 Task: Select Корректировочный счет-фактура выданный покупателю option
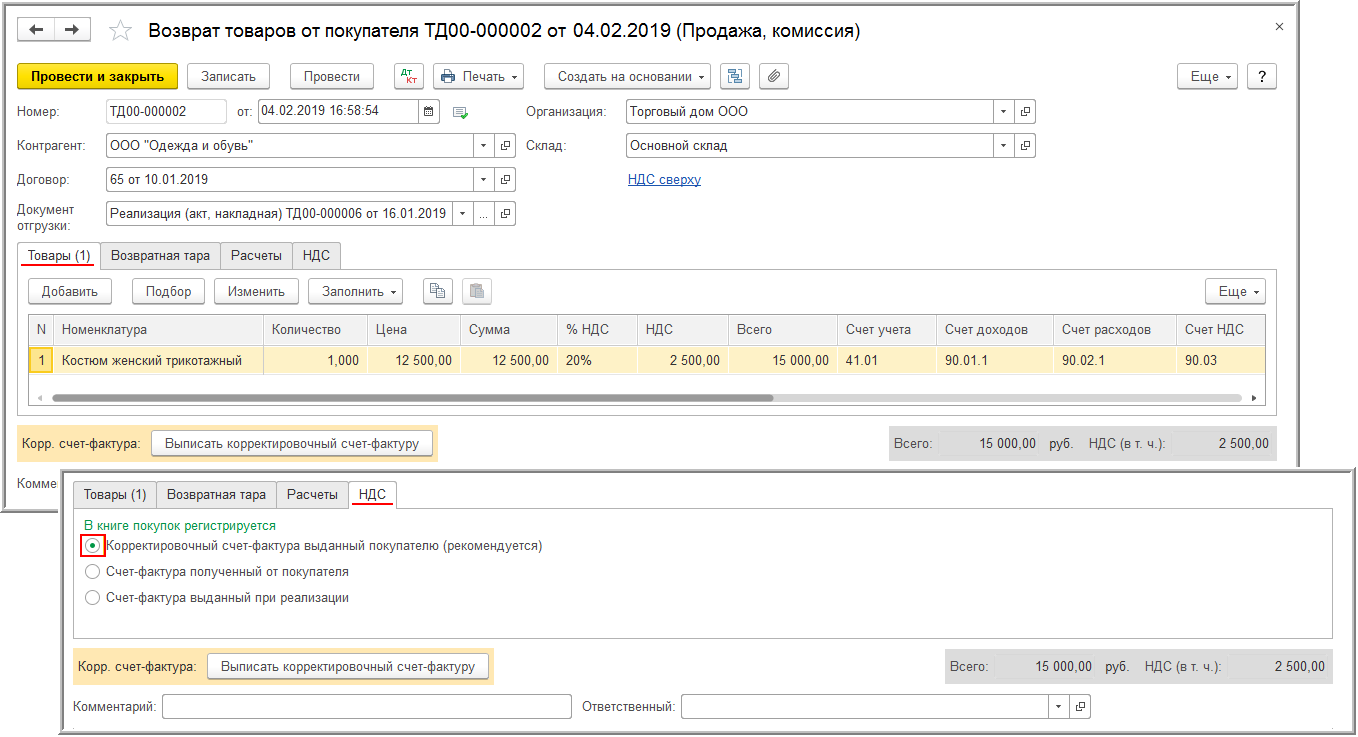point(93,546)
